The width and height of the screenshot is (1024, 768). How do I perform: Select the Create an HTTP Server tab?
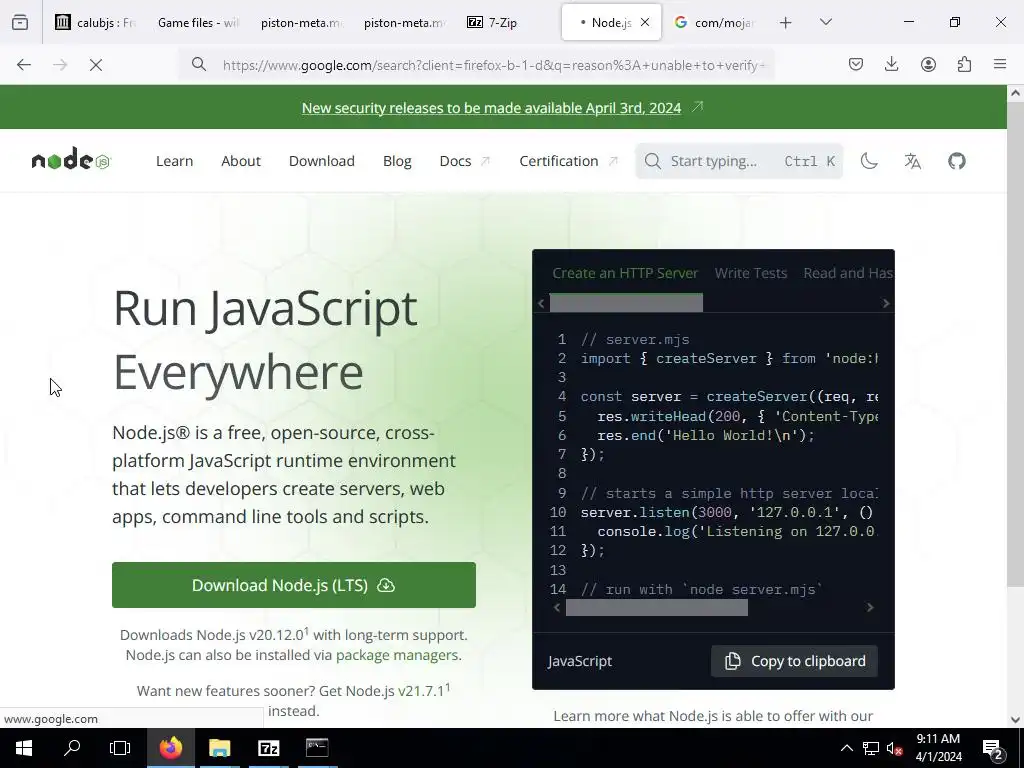(x=625, y=273)
